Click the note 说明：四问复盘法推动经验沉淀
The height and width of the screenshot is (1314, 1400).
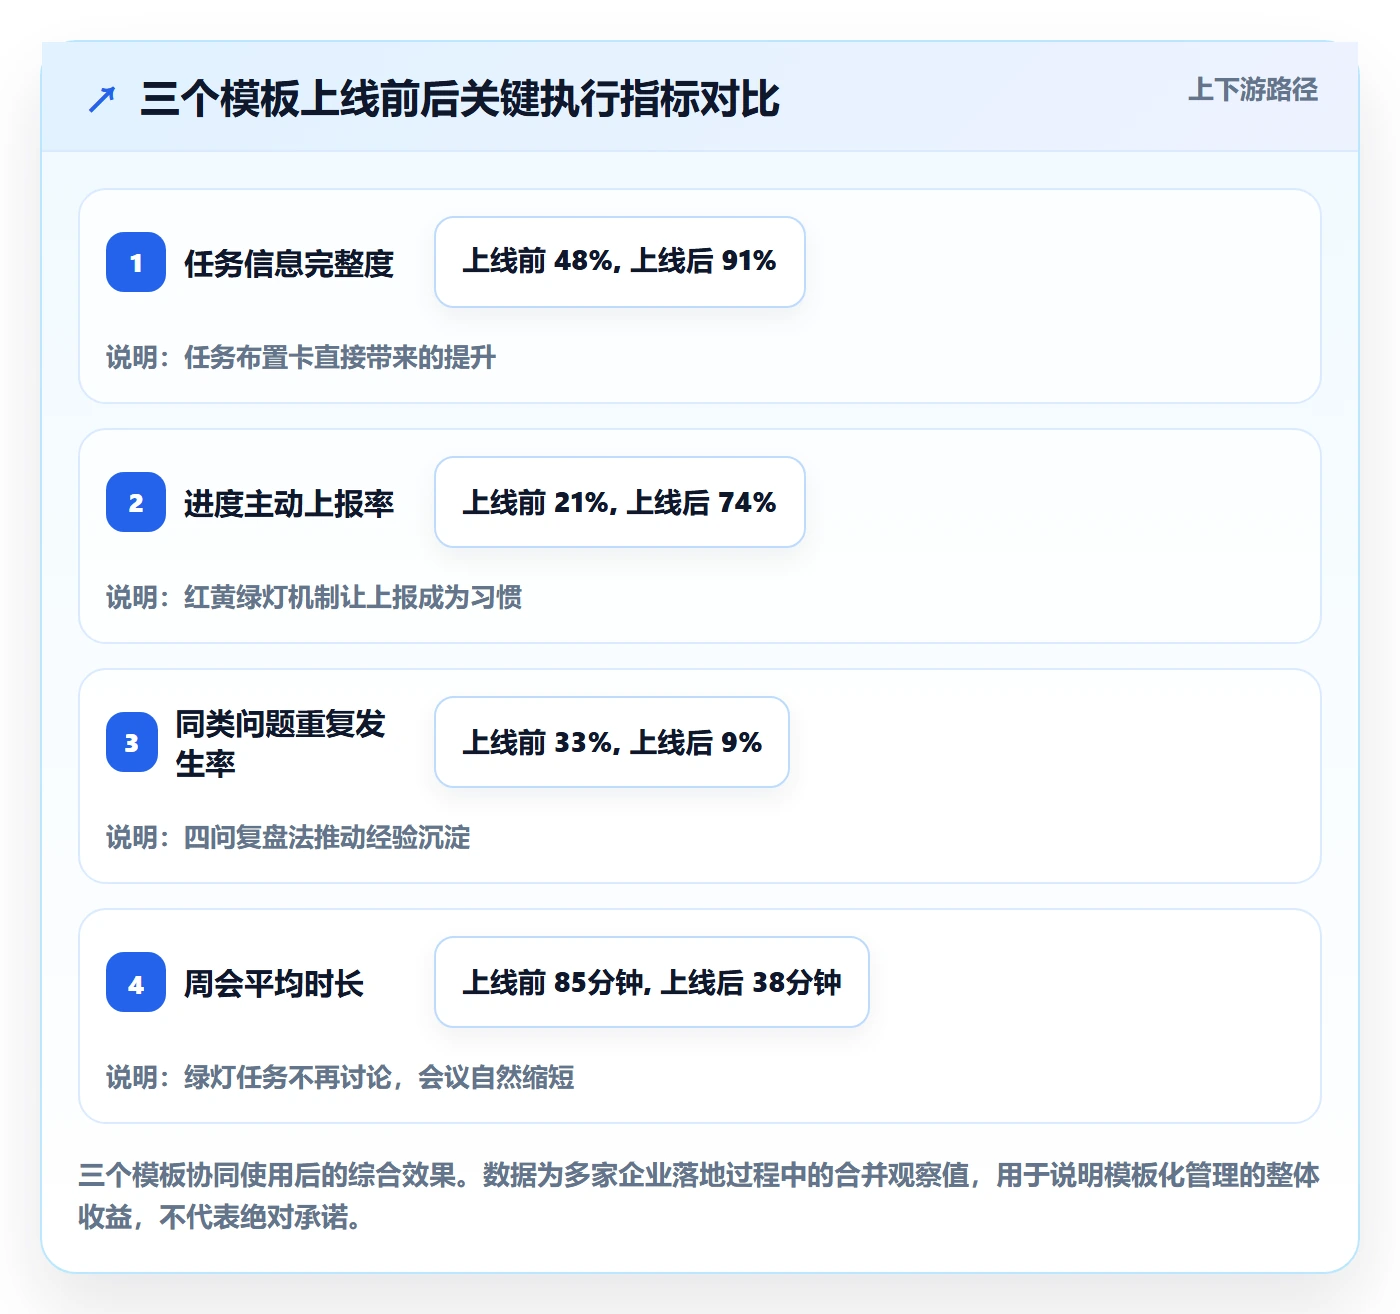288,838
